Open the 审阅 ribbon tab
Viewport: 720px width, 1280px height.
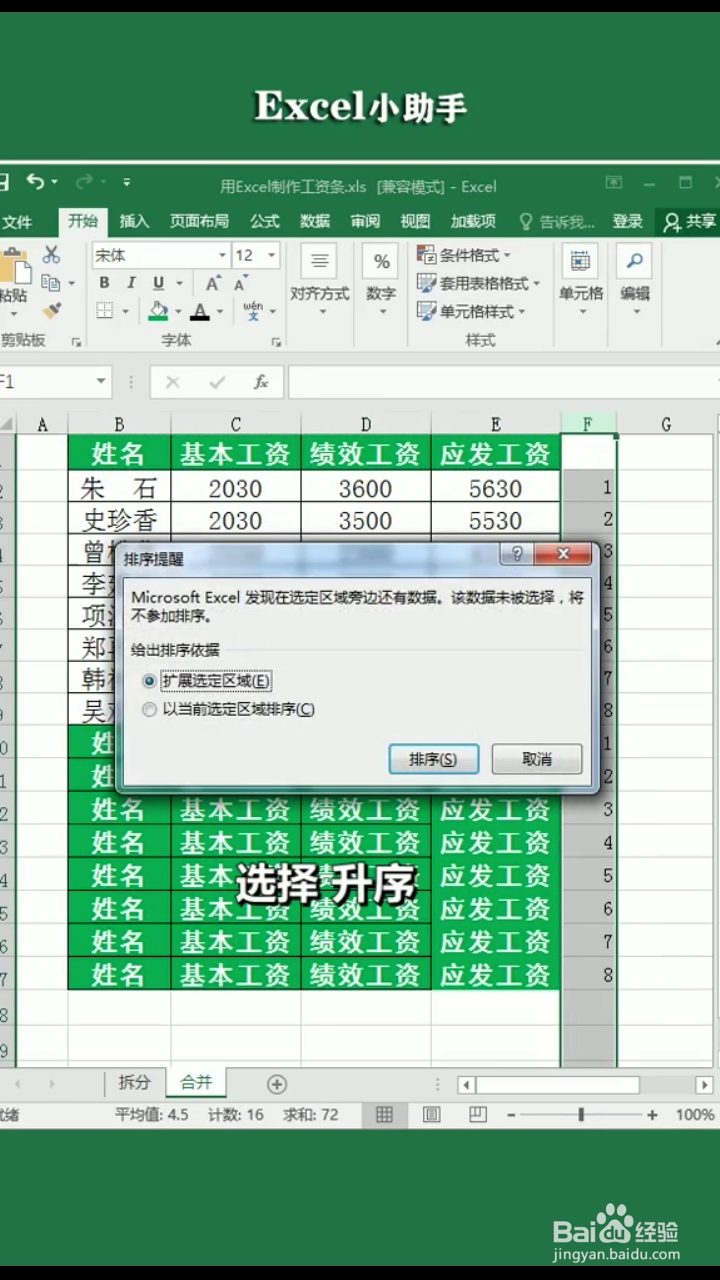pos(365,221)
